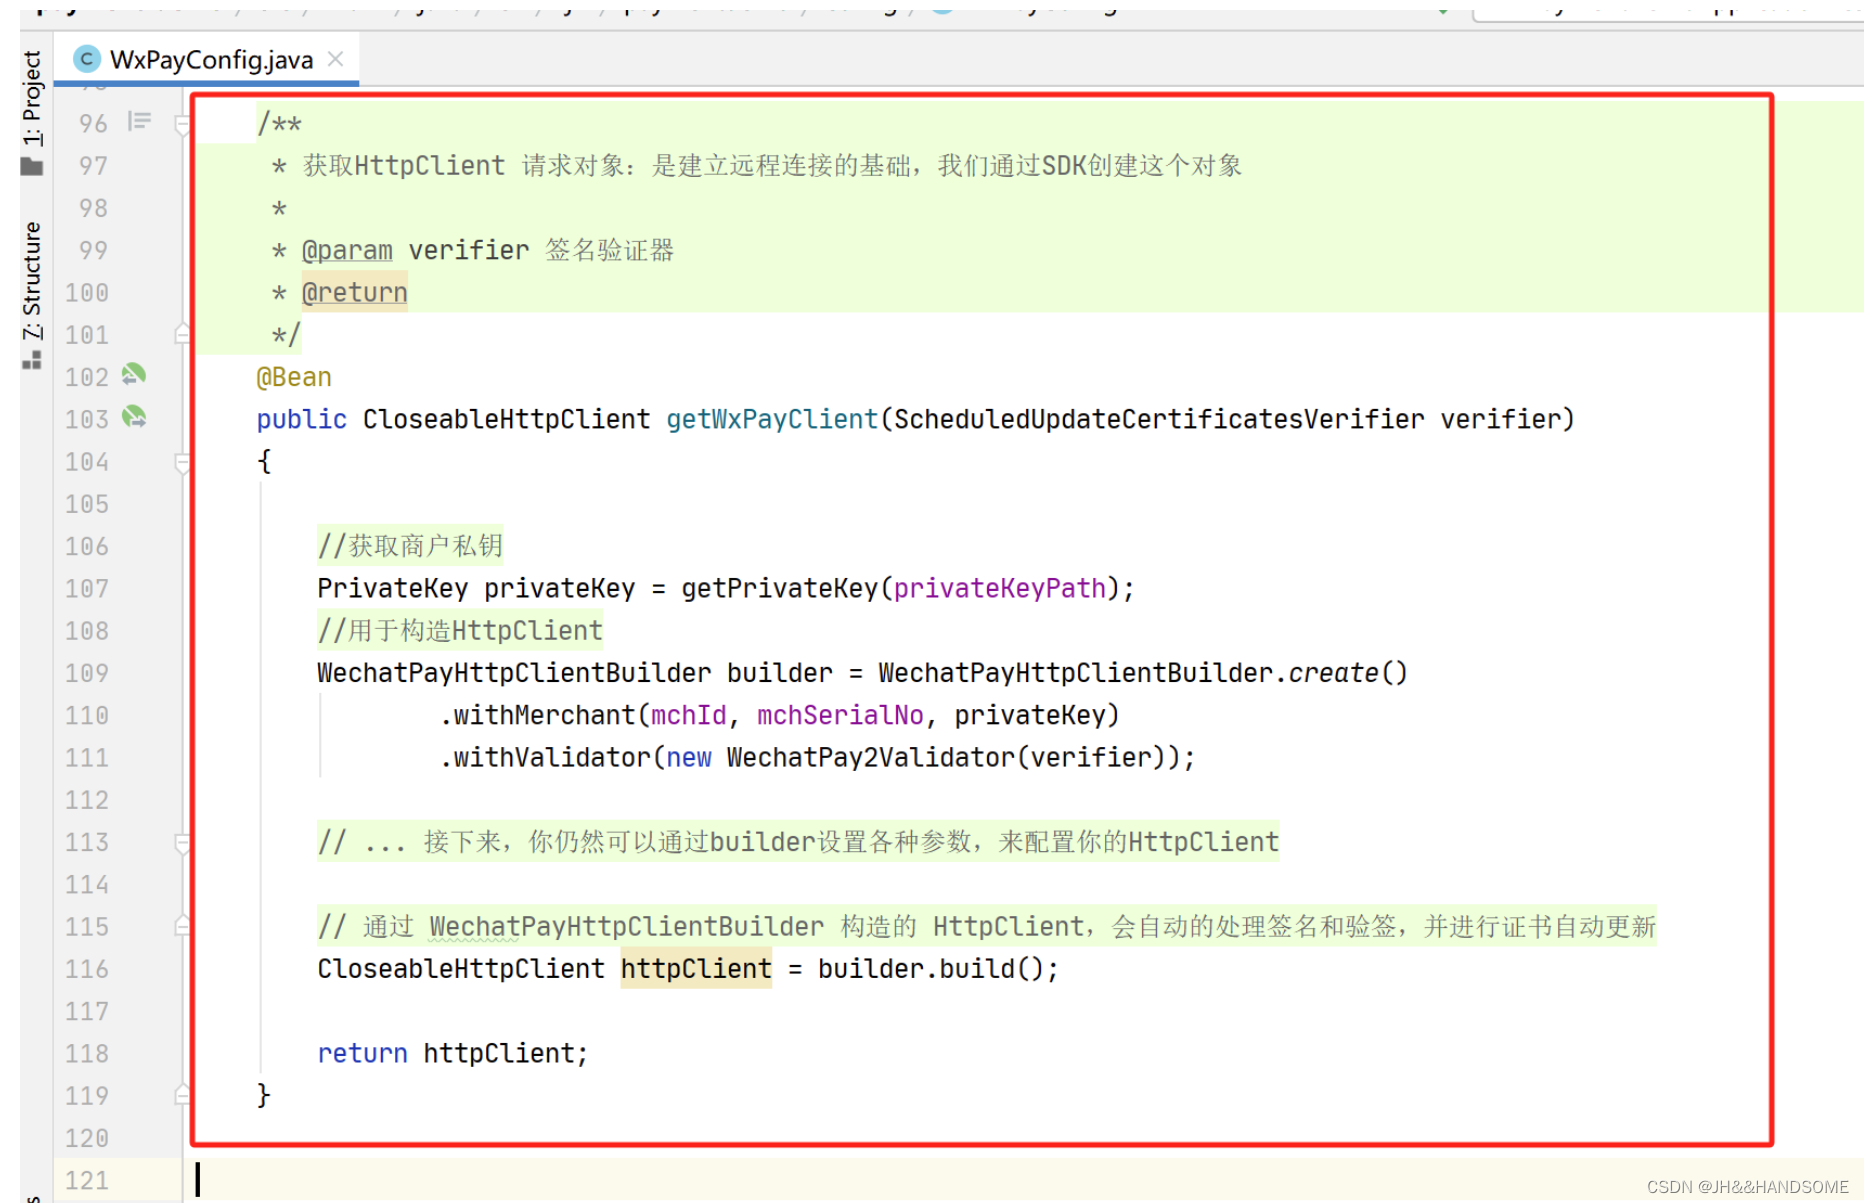This screenshot has height=1203, width=1864.
Task: Click the getWxPayClient method name
Action: (x=772, y=419)
